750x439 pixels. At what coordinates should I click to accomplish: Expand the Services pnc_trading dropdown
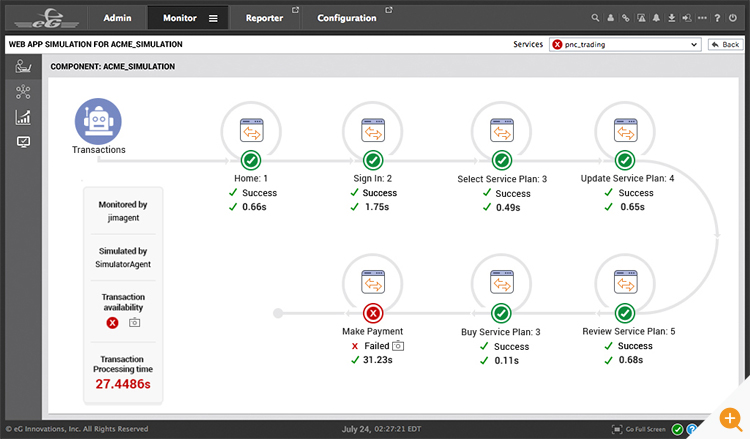(625, 44)
